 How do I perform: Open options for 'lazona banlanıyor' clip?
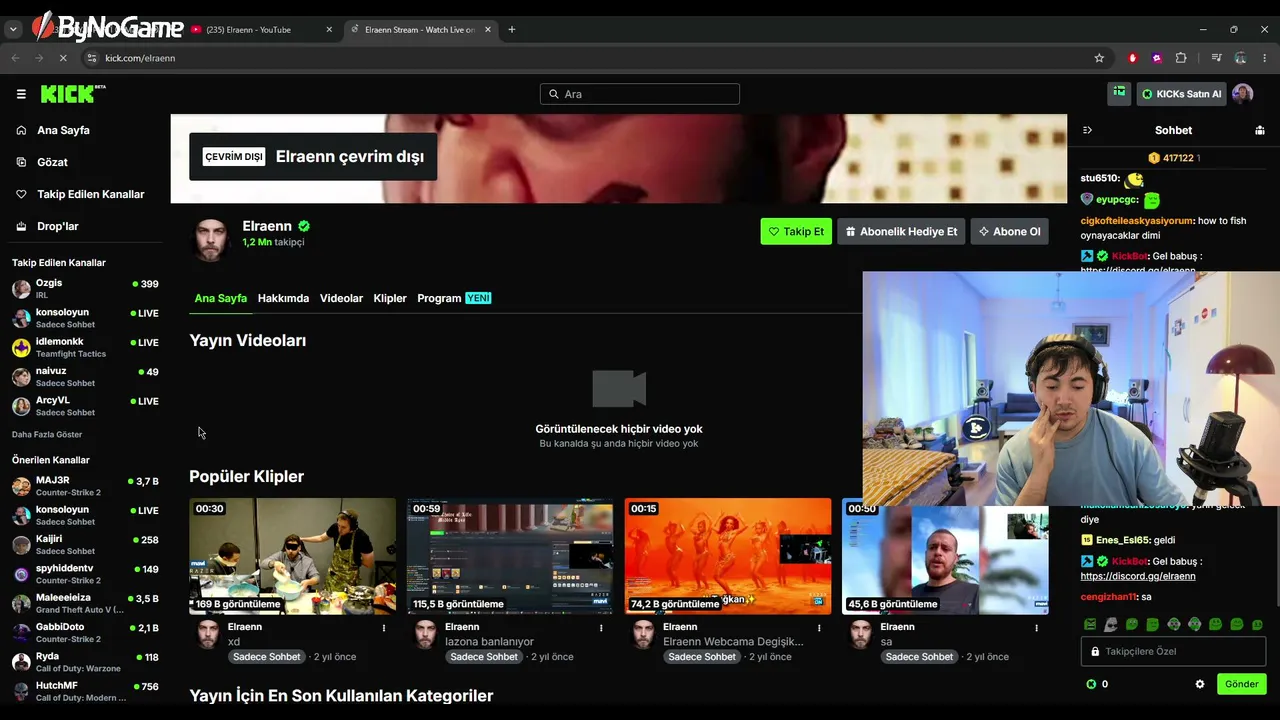601,628
